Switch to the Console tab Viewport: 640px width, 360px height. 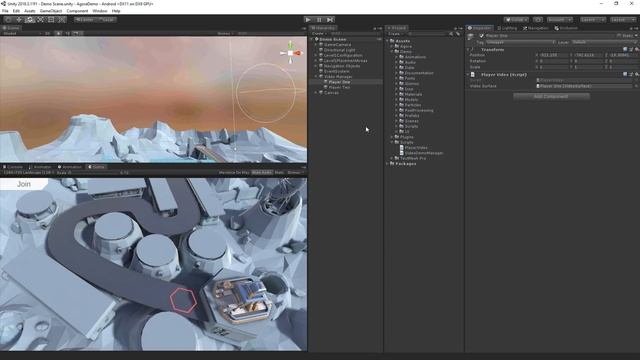coord(13,167)
